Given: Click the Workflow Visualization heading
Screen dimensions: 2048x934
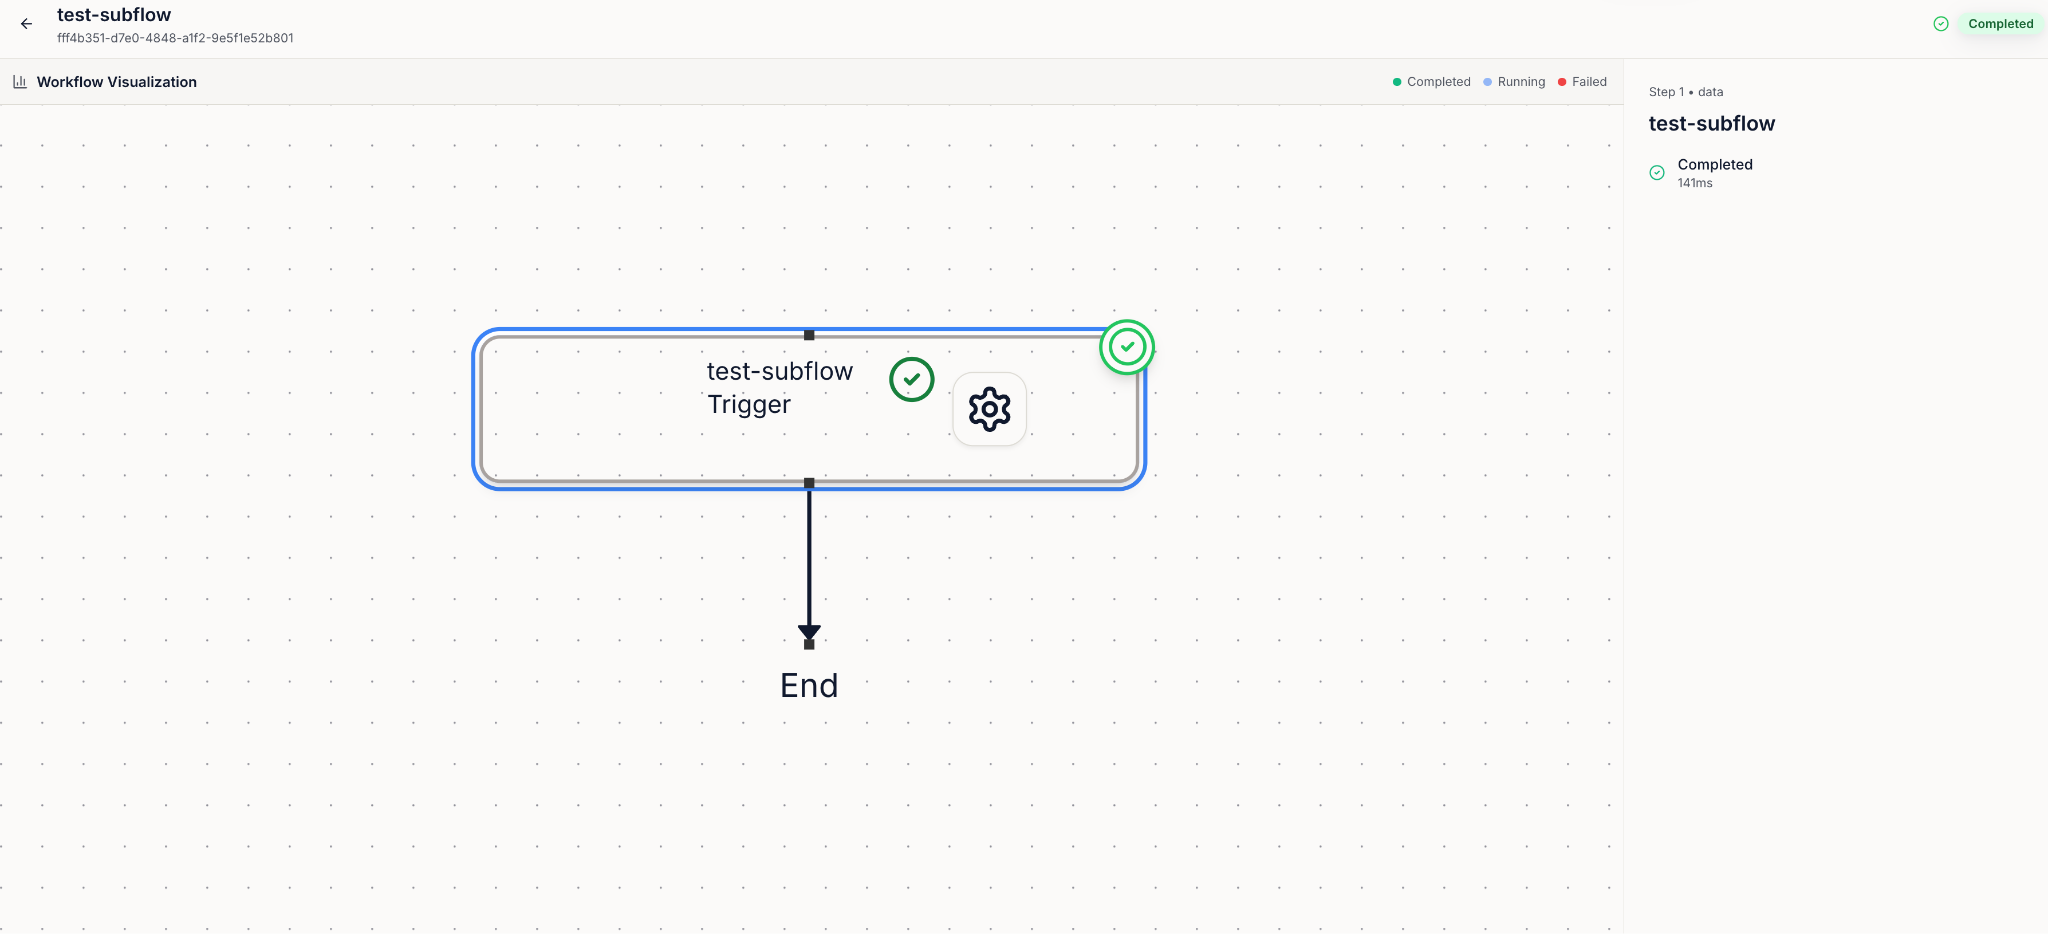Looking at the screenshot, I should [x=117, y=82].
